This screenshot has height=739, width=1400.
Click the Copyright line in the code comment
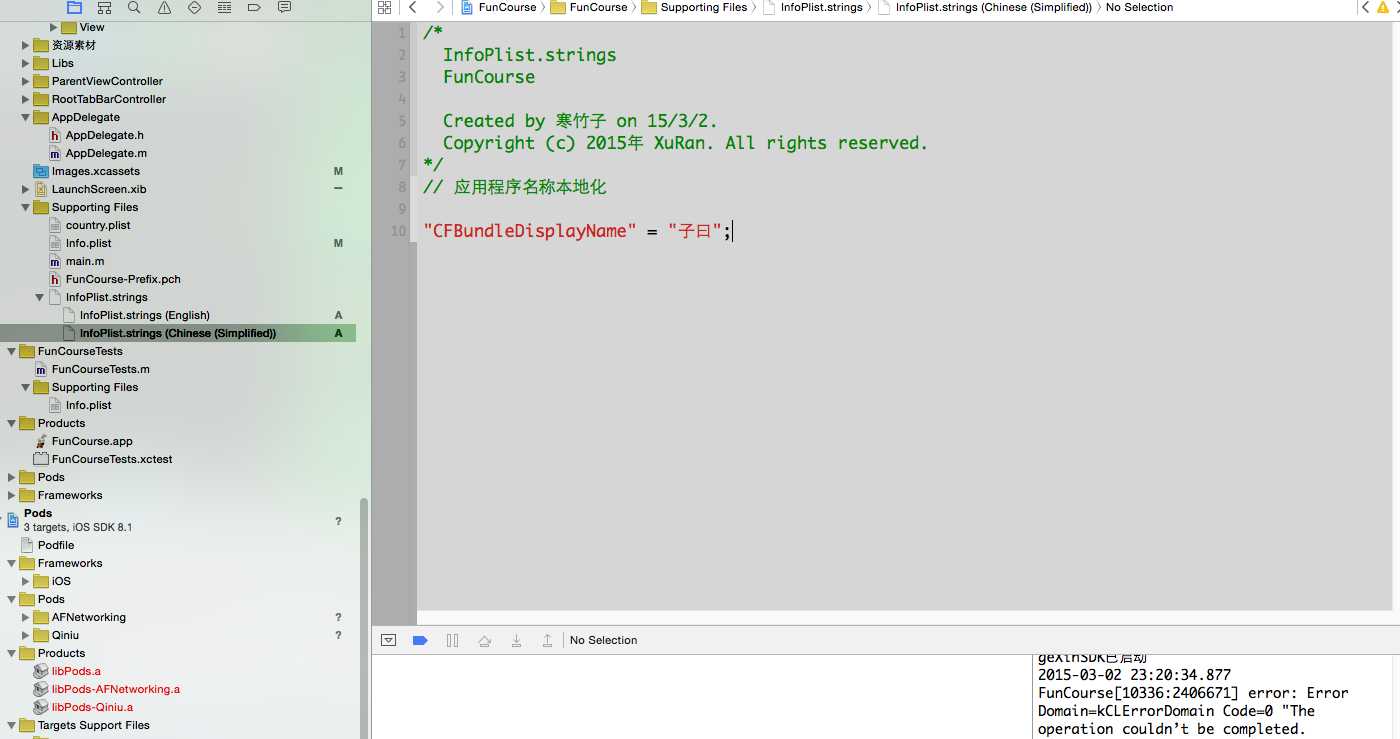point(686,143)
